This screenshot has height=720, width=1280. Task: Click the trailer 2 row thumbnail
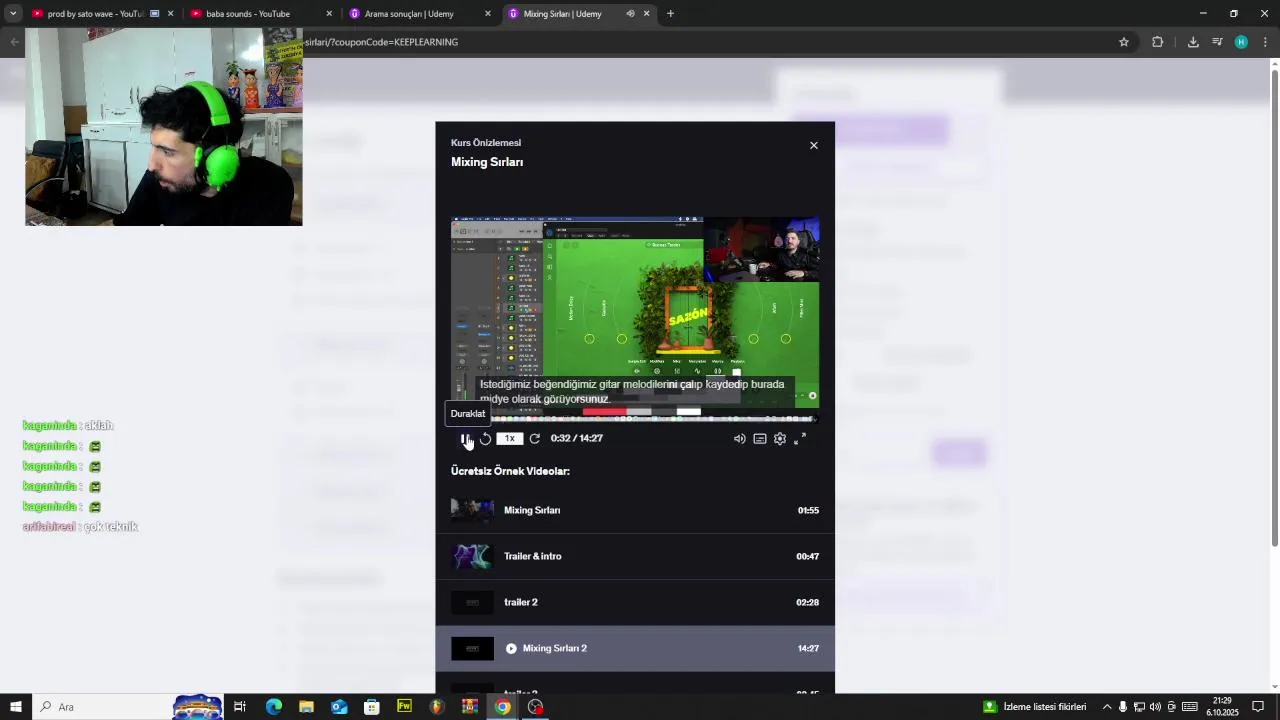click(x=473, y=602)
